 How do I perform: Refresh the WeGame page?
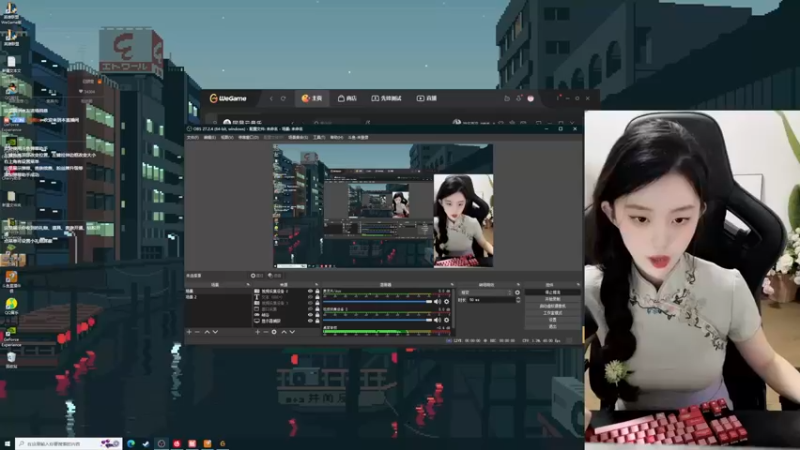283,98
